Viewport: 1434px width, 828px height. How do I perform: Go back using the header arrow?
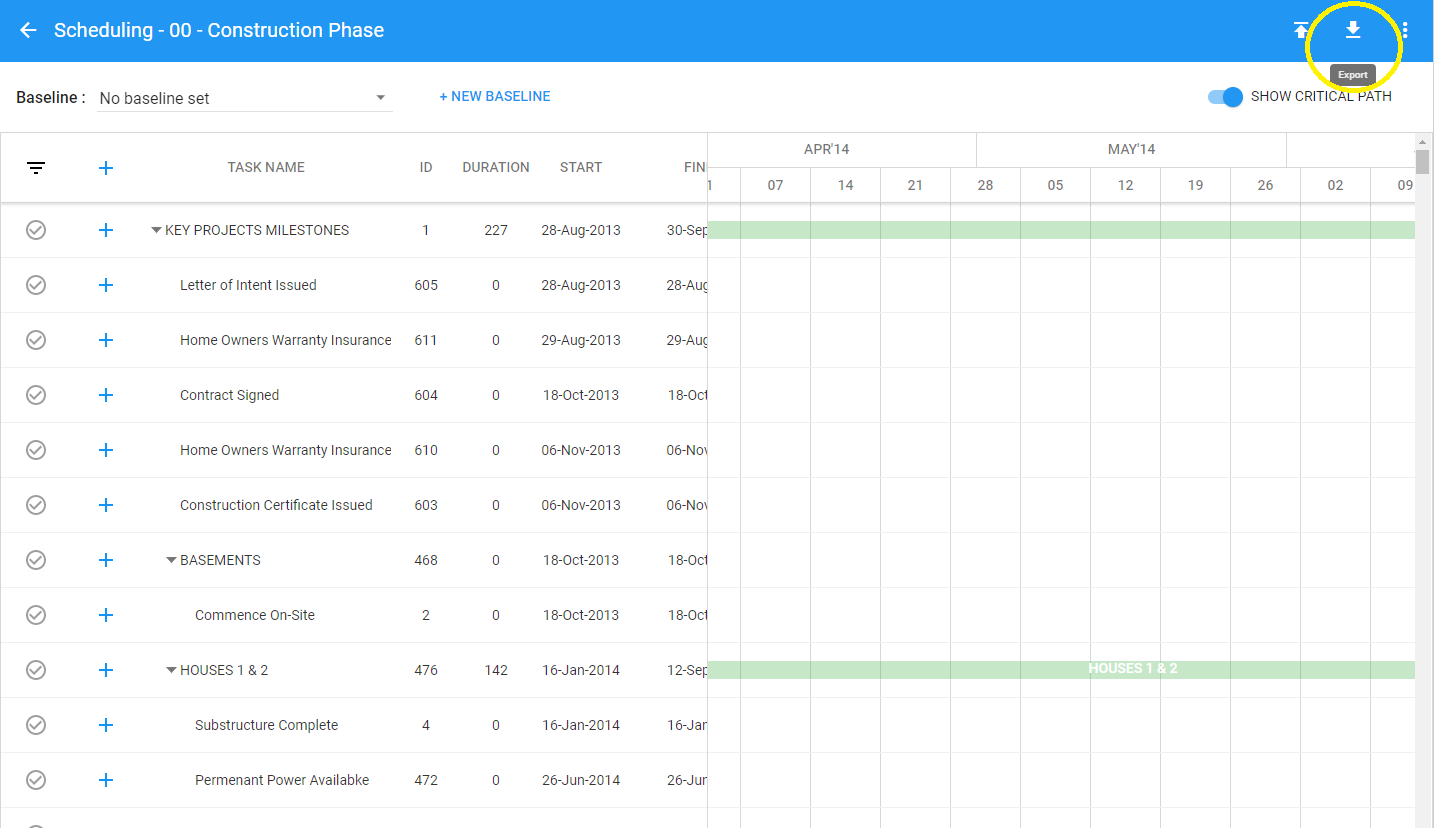point(28,30)
